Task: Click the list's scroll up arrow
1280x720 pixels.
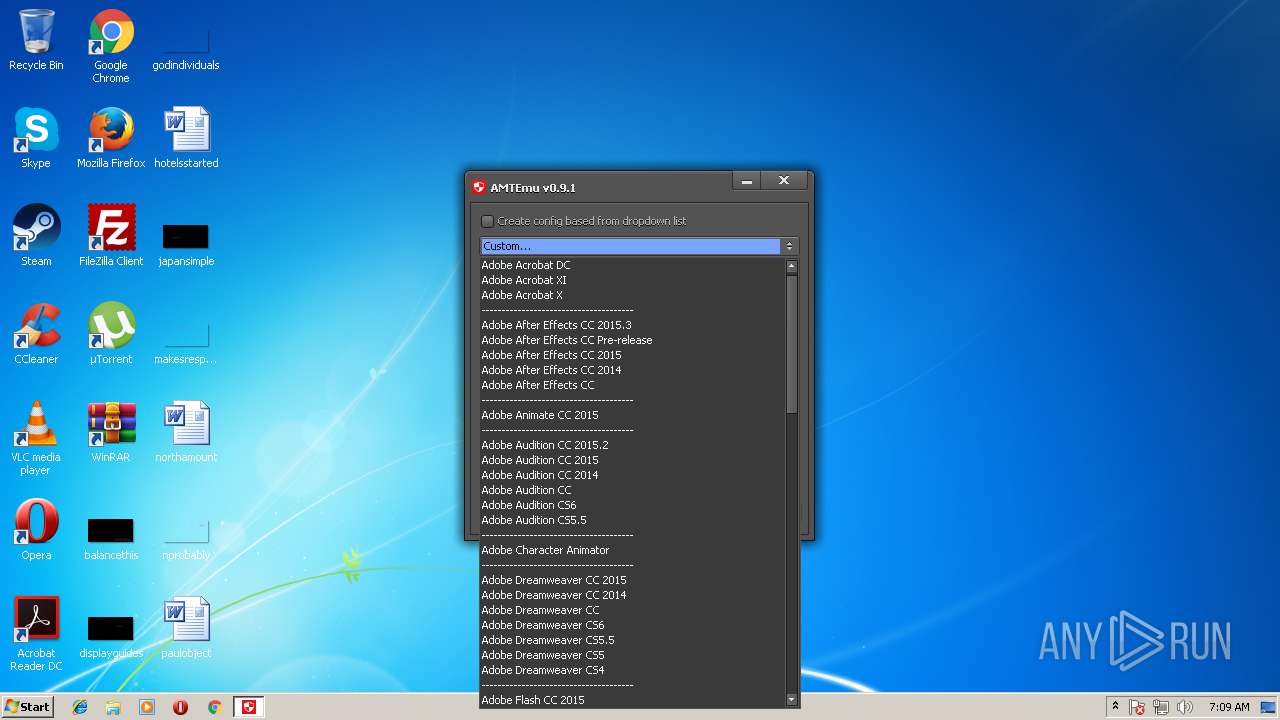Action: tap(791, 267)
